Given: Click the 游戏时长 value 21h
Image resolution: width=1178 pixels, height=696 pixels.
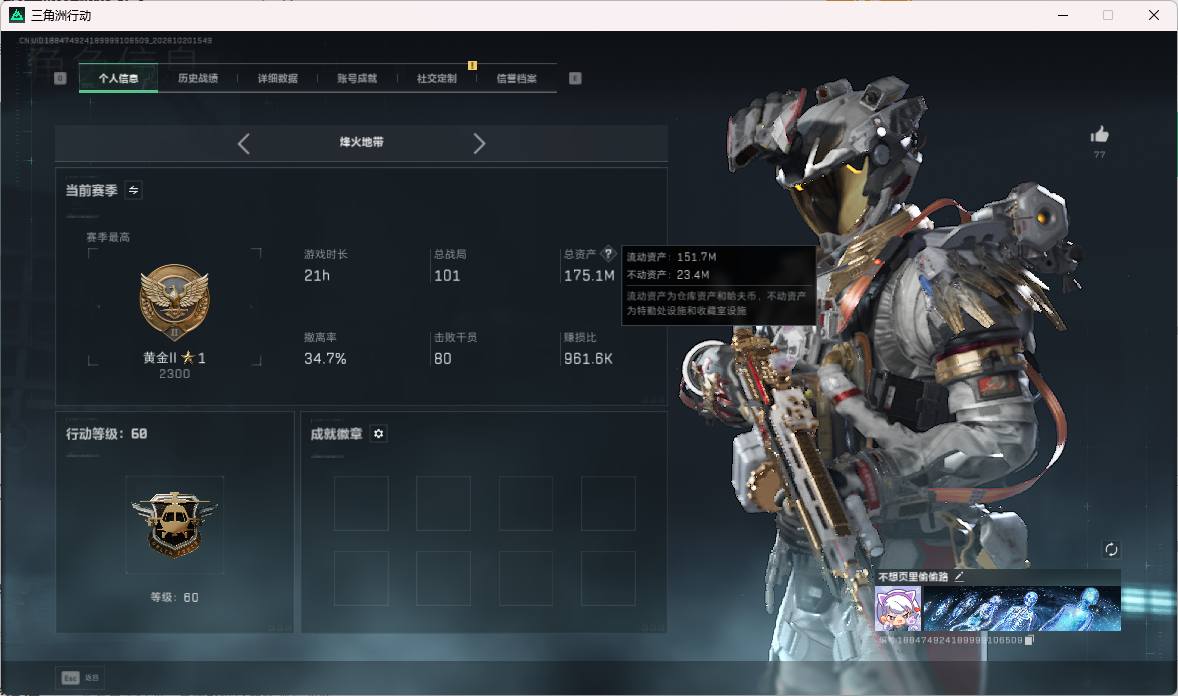Looking at the screenshot, I should click(x=317, y=276).
